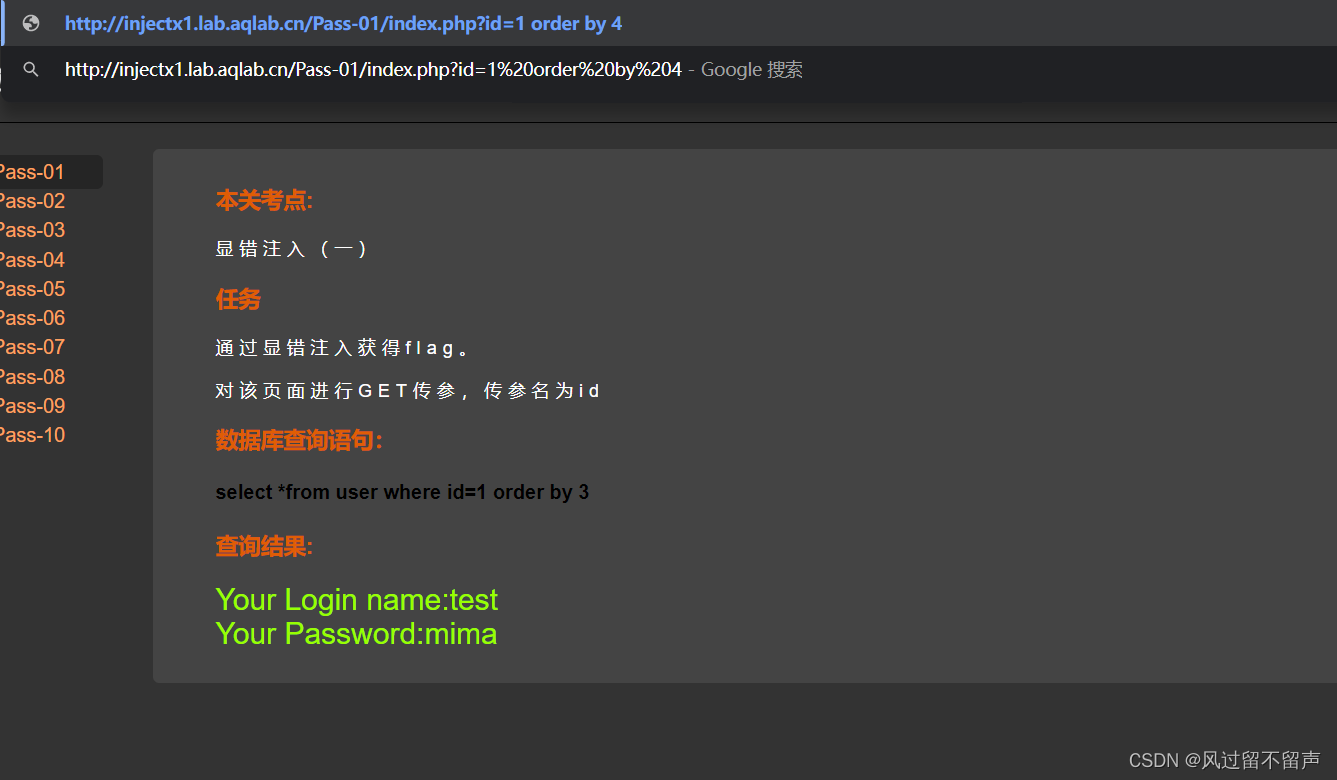Screen dimensions: 1337x780
Task: Select the URL suggestion ending with order by 4
Action: [x=668, y=23]
